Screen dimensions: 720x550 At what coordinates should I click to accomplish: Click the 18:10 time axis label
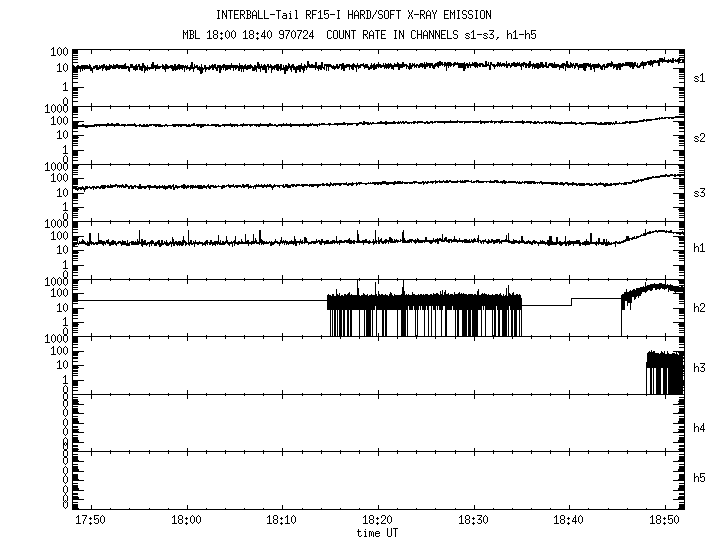pyautogui.click(x=282, y=521)
